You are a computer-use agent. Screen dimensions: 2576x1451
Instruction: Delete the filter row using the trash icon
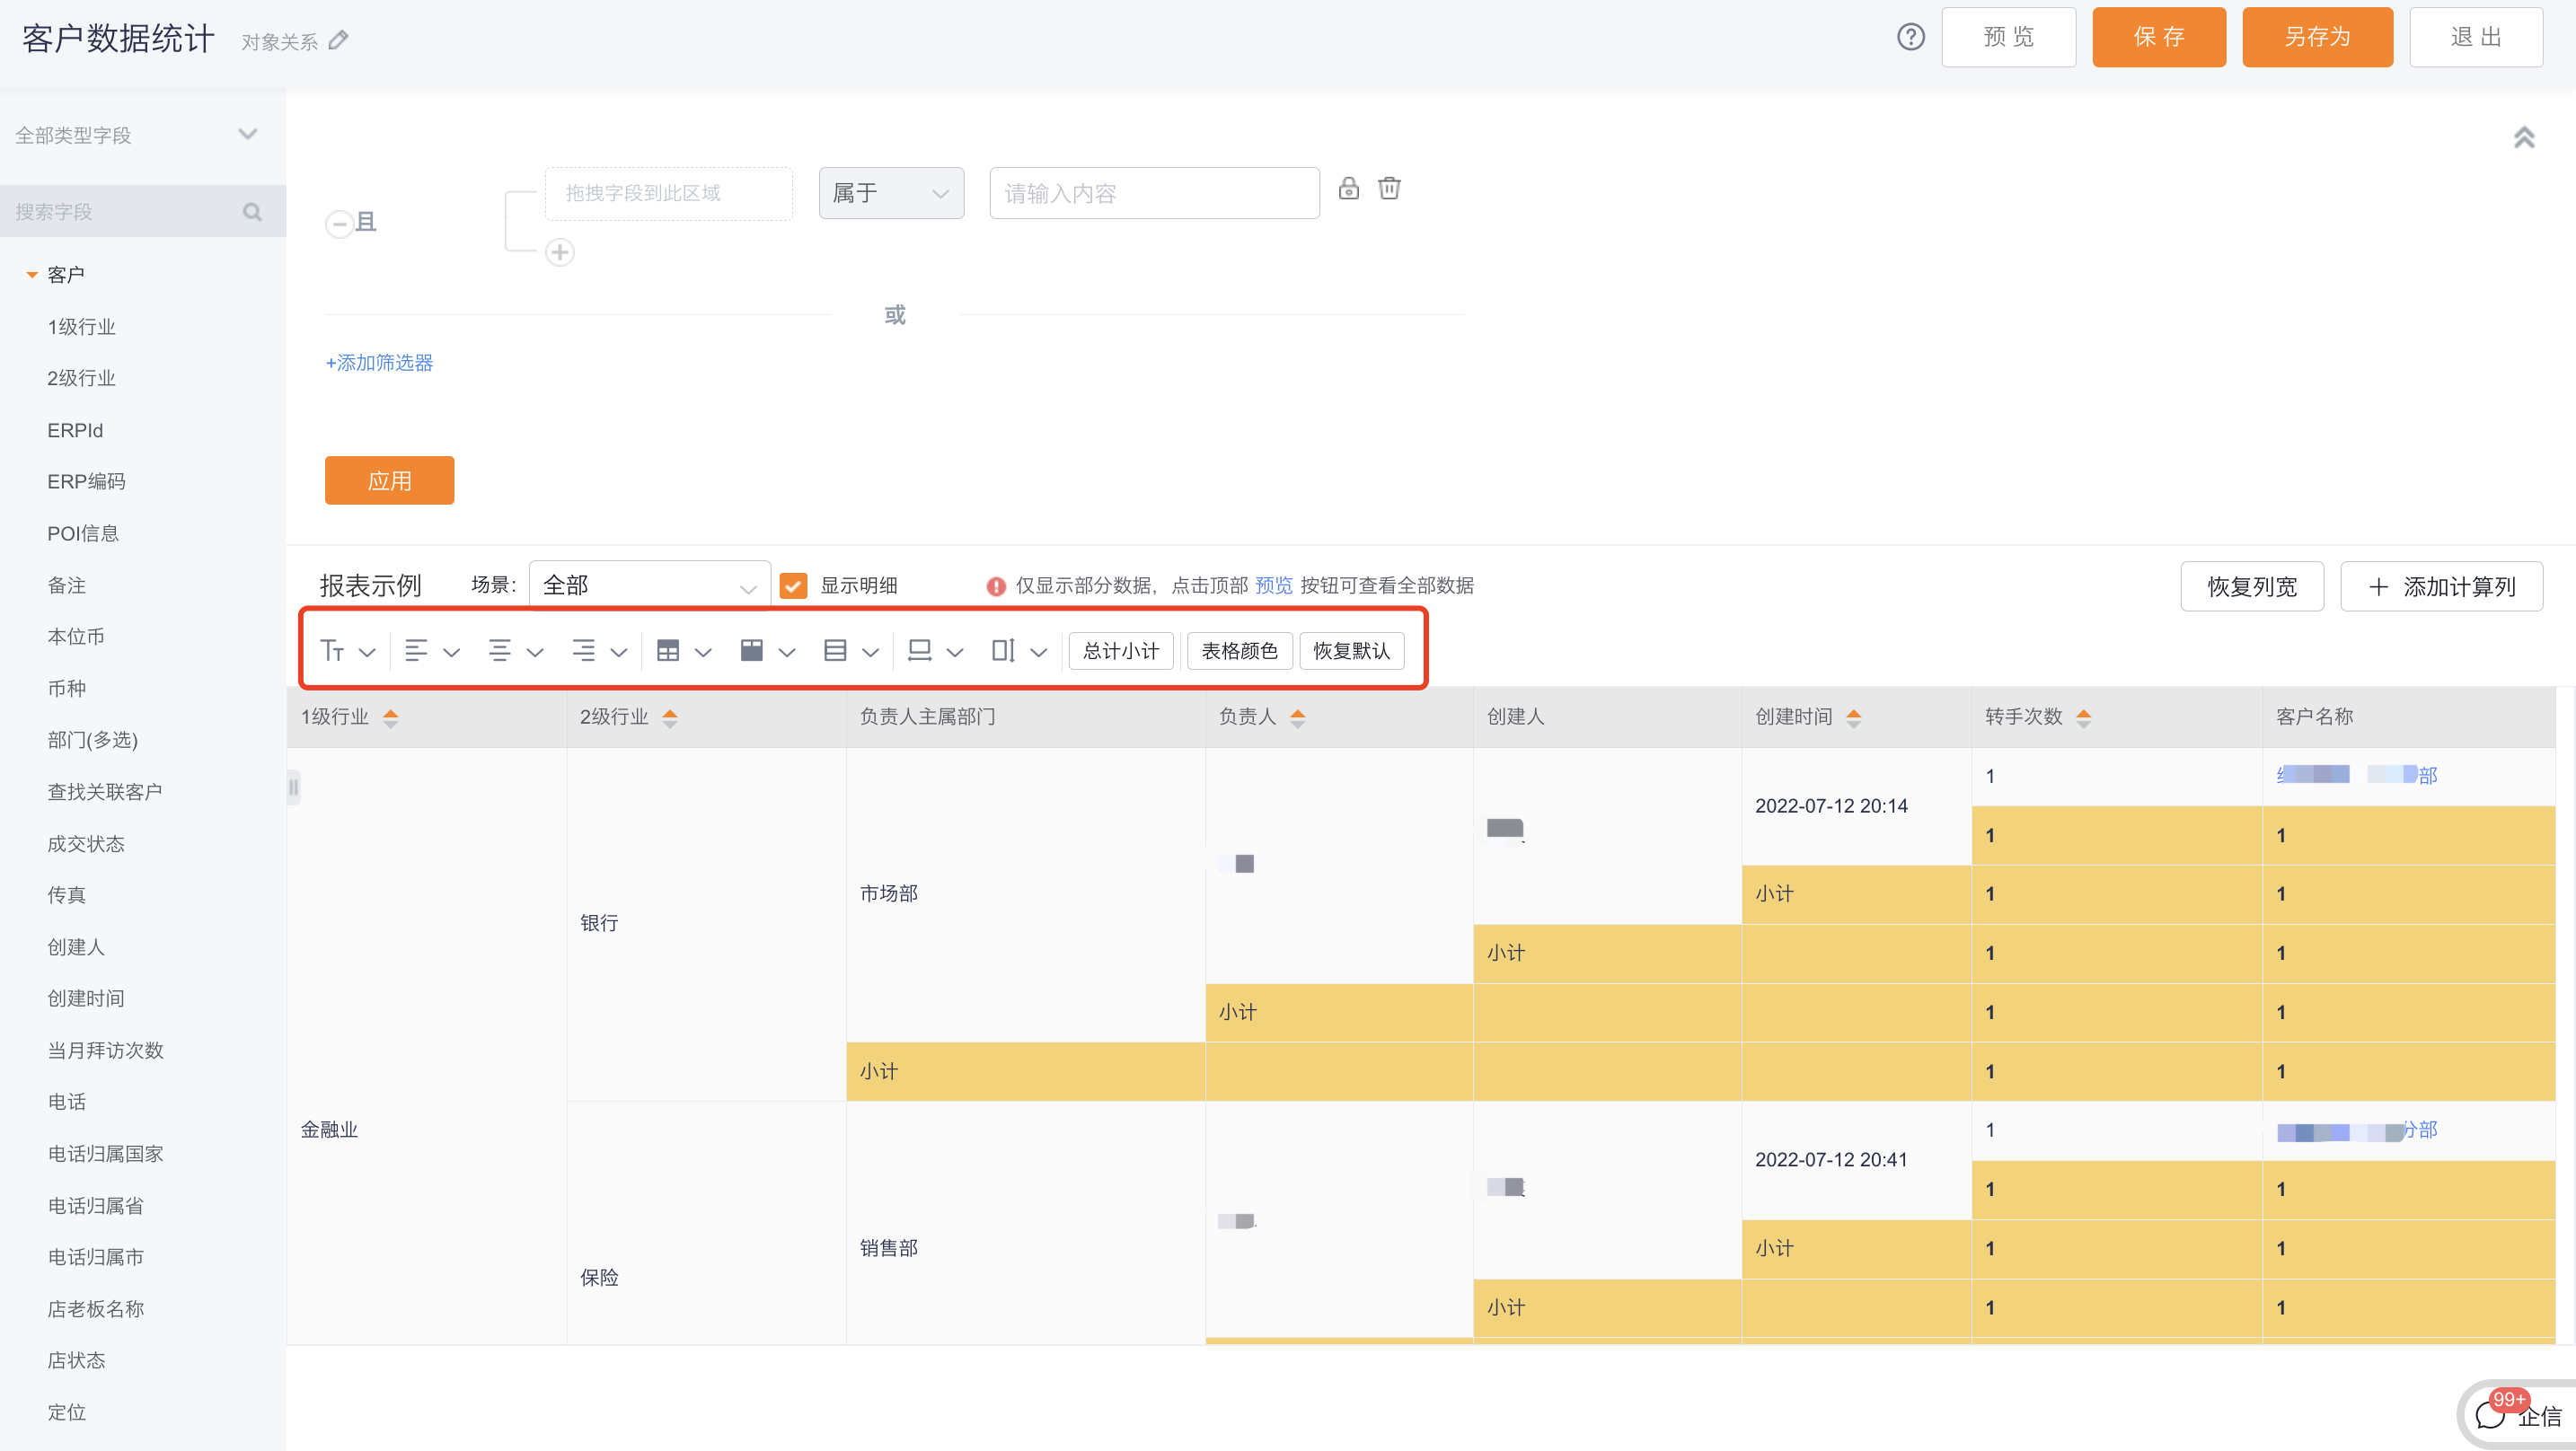click(x=1389, y=189)
